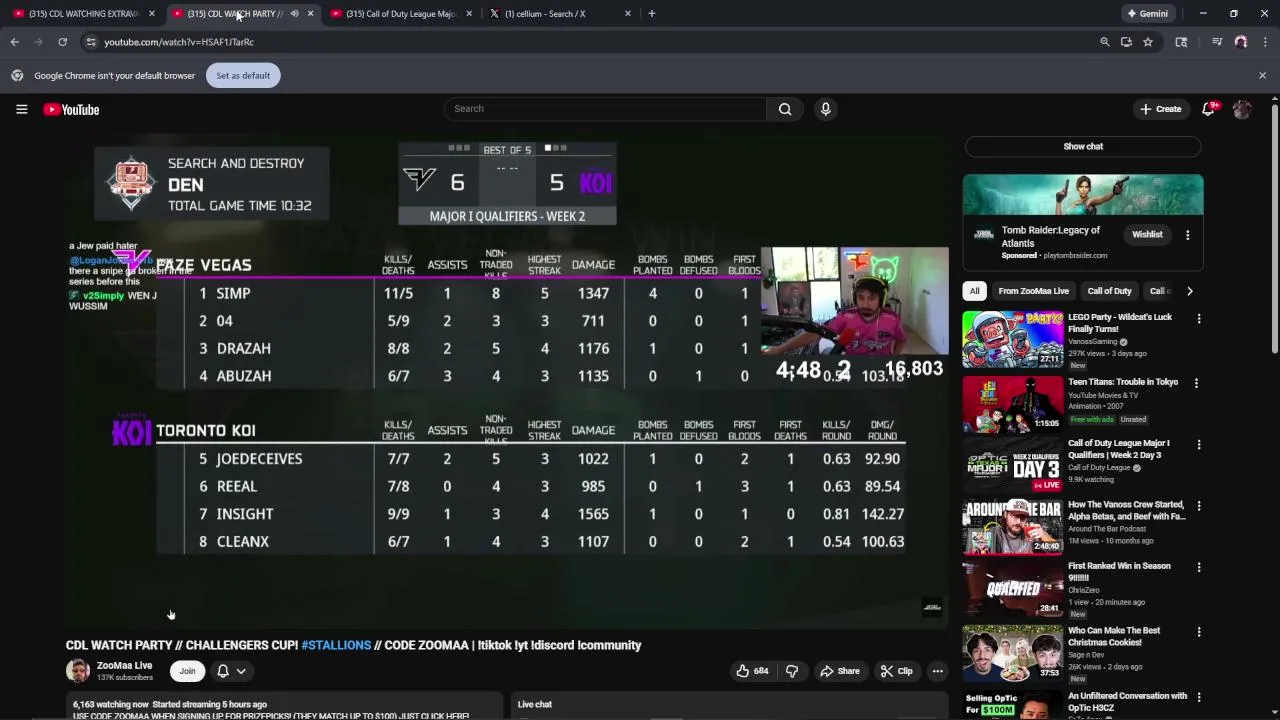This screenshot has height=720, width=1280.
Task: Open LEGO Party video thumbnail
Action: coord(1013,340)
